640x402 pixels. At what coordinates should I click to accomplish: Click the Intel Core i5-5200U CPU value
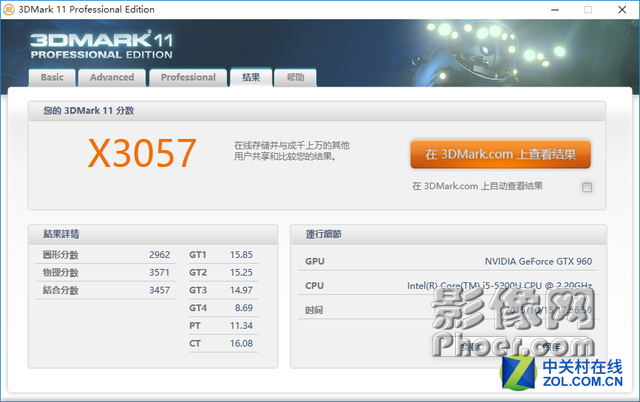point(500,286)
